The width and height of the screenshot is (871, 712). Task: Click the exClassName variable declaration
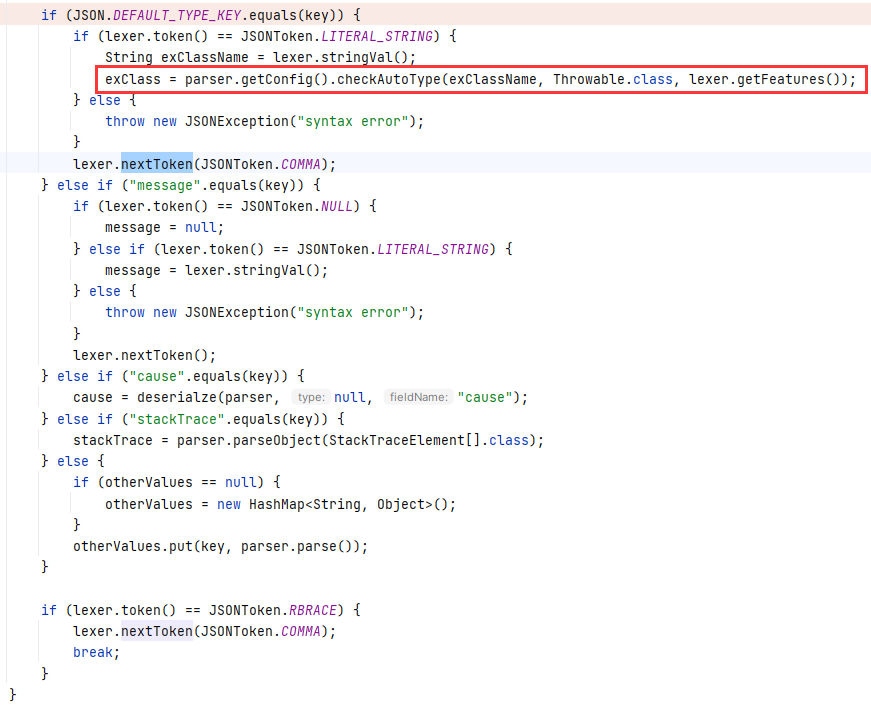[x=205, y=58]
